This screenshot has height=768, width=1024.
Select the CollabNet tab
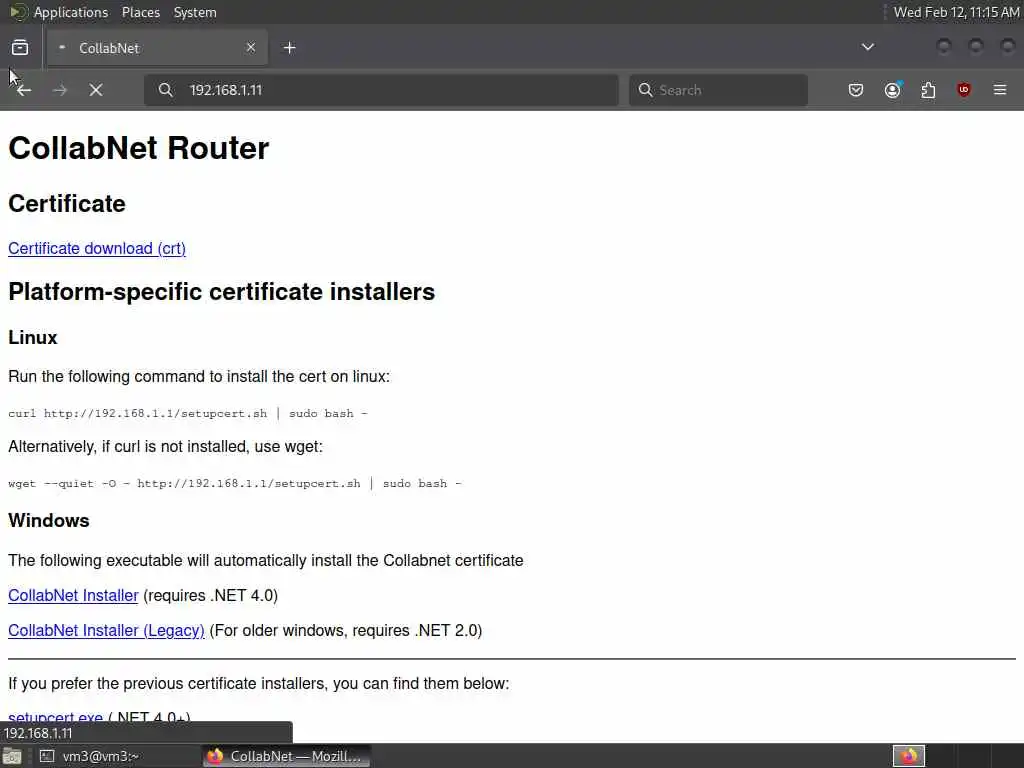pos(157,48)
